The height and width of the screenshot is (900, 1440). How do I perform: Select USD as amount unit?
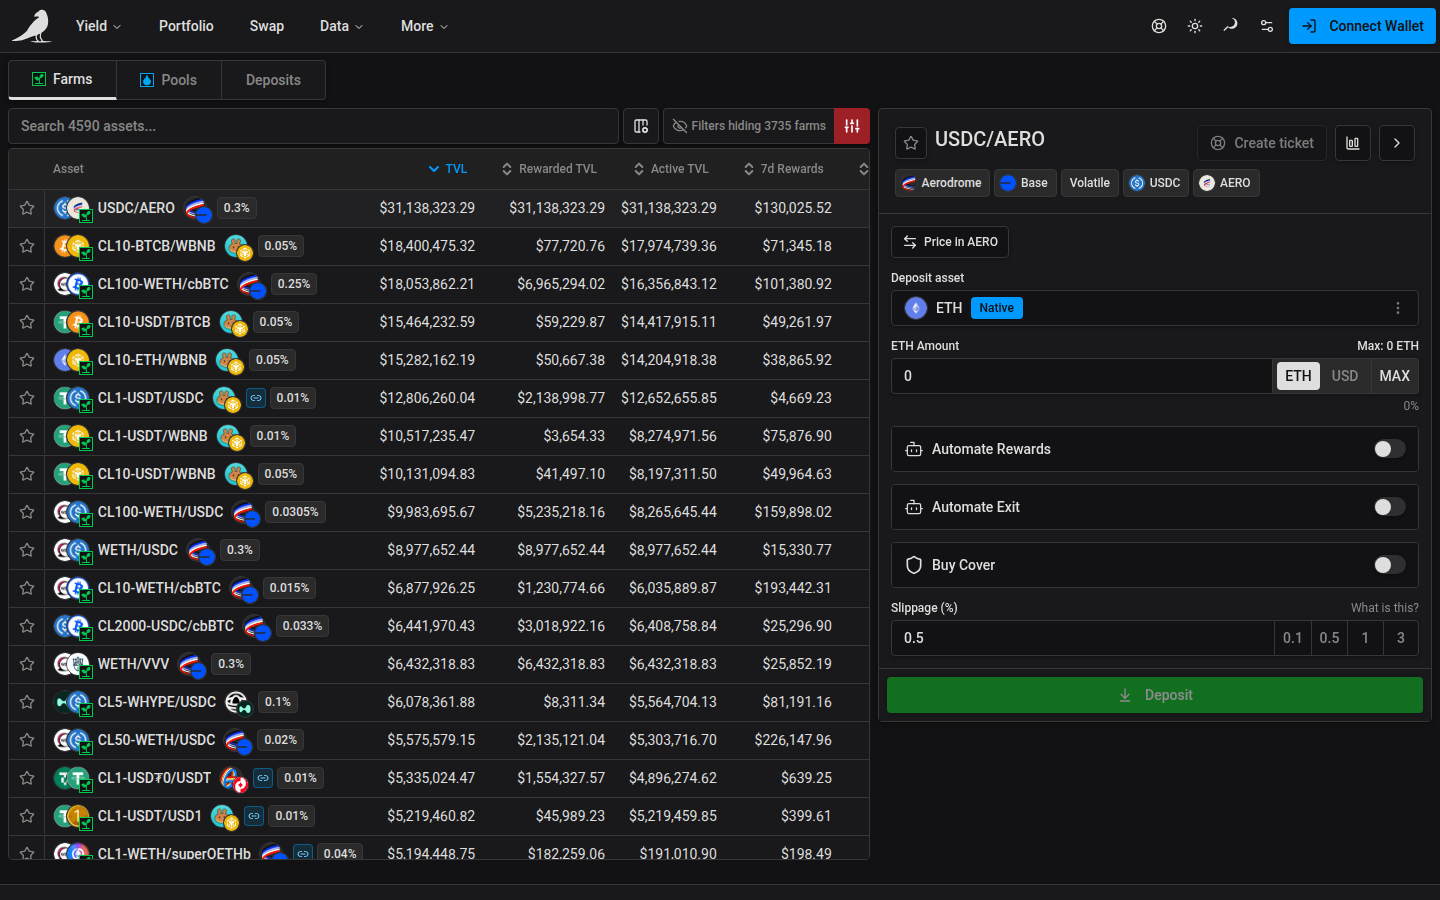1345,376
